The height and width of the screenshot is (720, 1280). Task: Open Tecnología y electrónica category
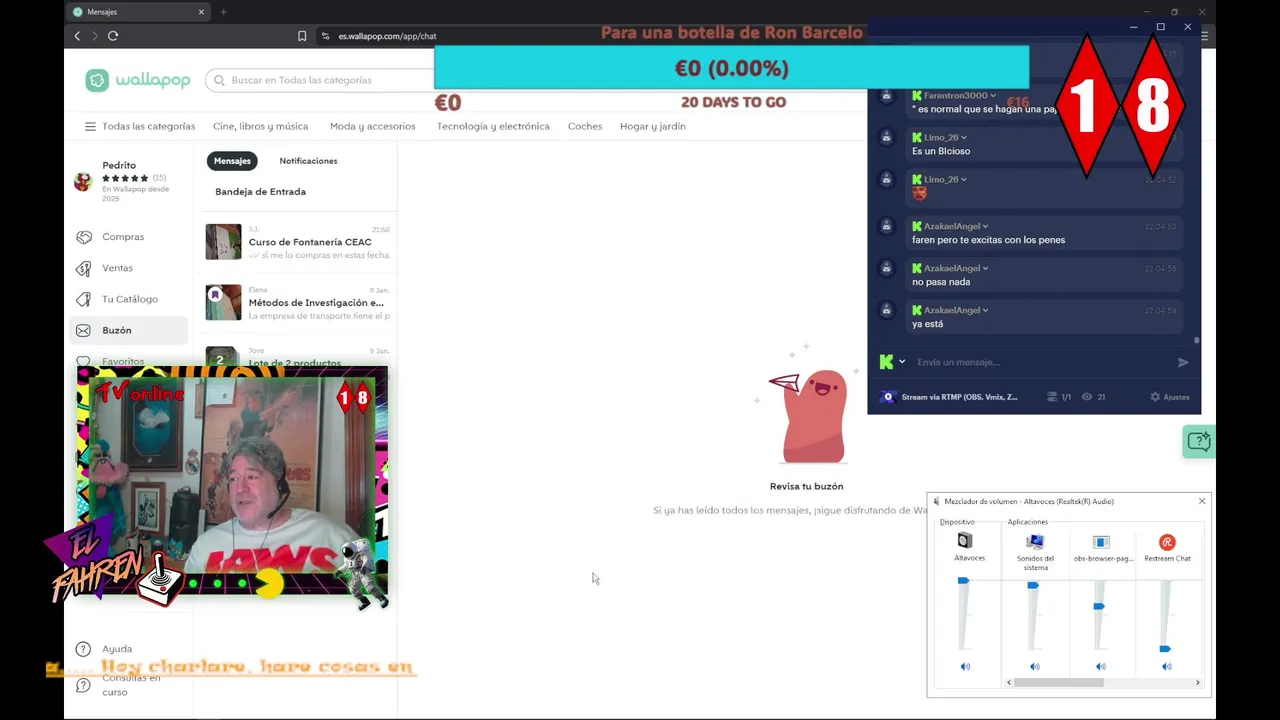[x=493, y=127]
